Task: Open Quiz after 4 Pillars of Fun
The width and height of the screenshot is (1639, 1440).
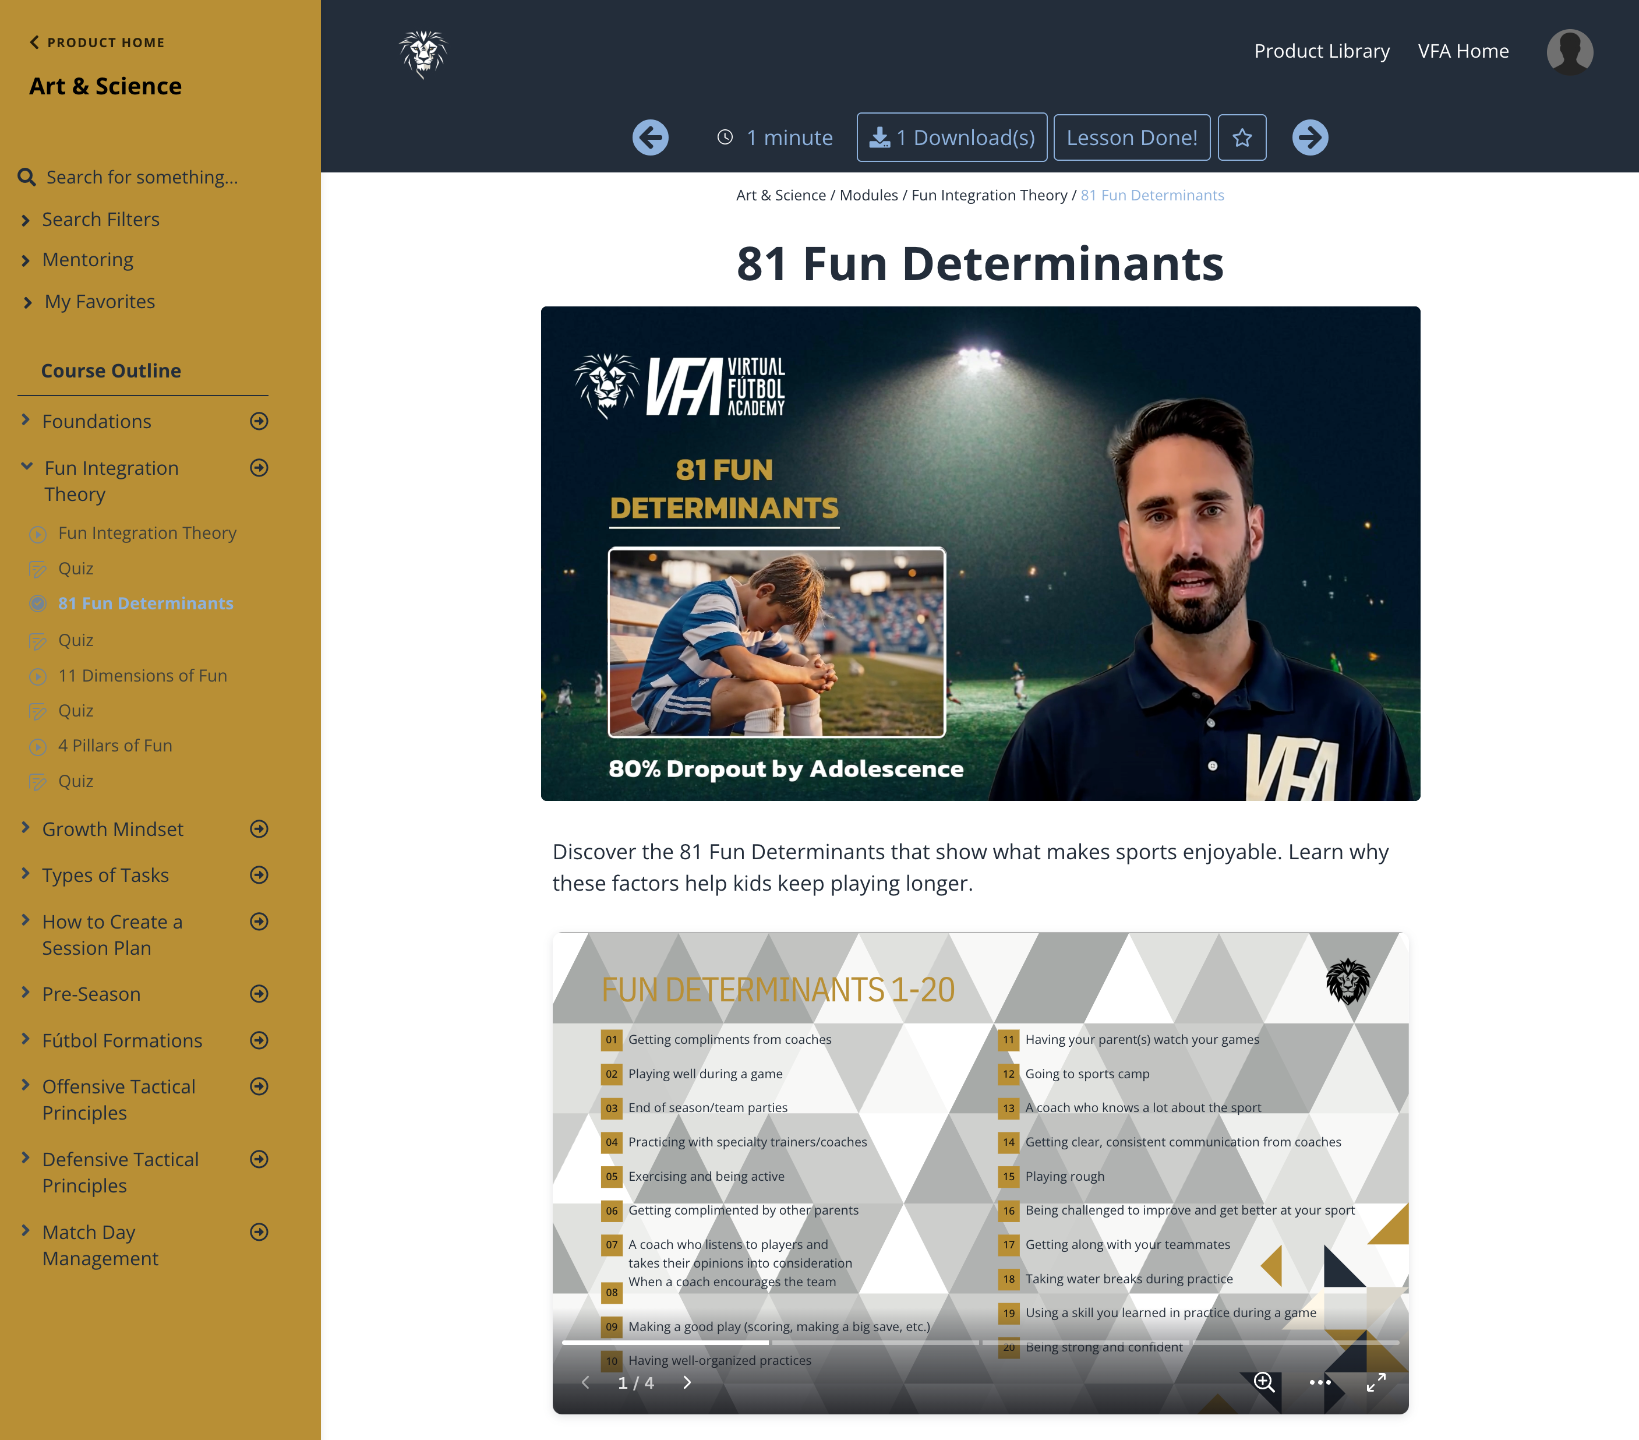Action: click(x=75, y=781)
